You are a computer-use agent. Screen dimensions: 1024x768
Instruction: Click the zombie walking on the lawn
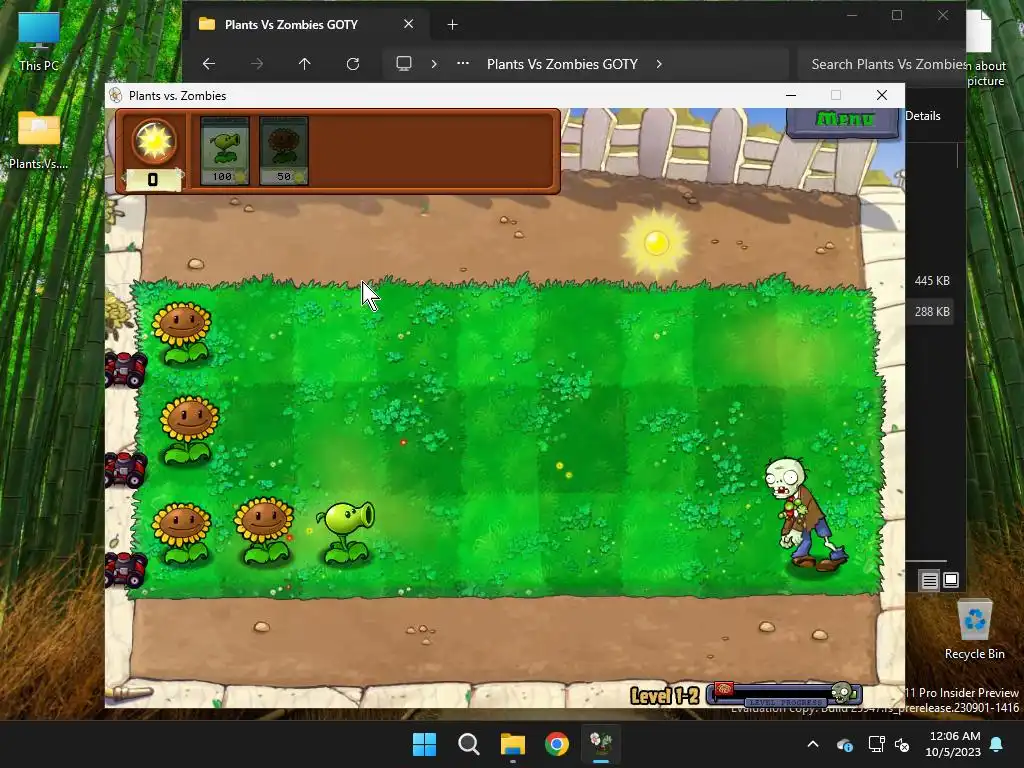point(805,513)
